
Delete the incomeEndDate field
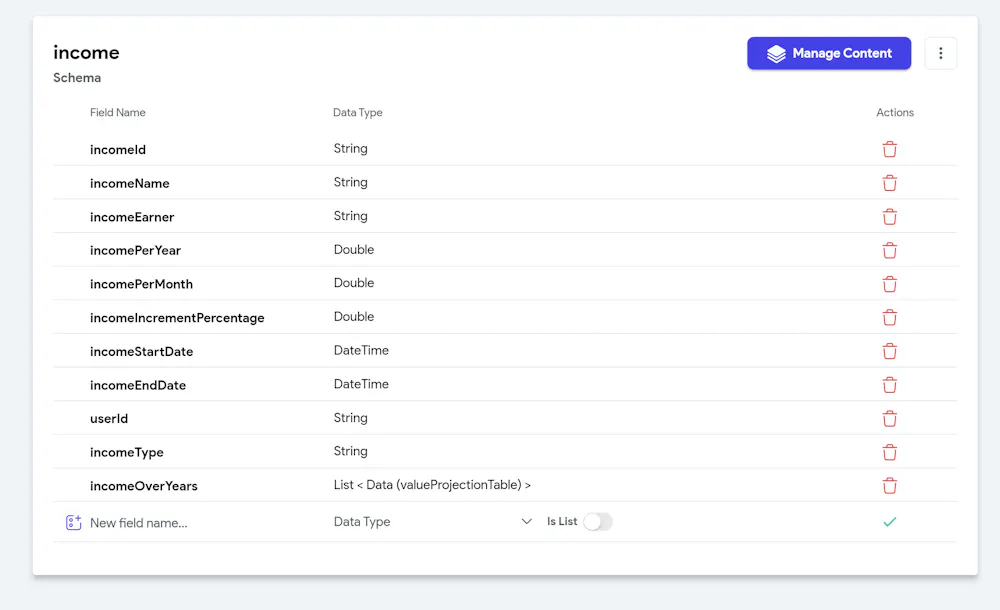click(889, 385)
